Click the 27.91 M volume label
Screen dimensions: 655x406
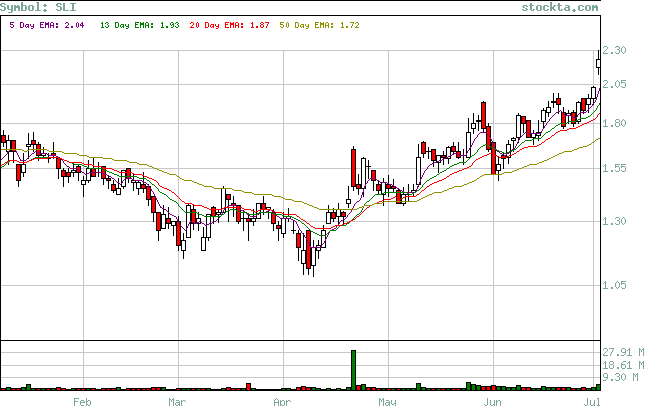point(623,353)
